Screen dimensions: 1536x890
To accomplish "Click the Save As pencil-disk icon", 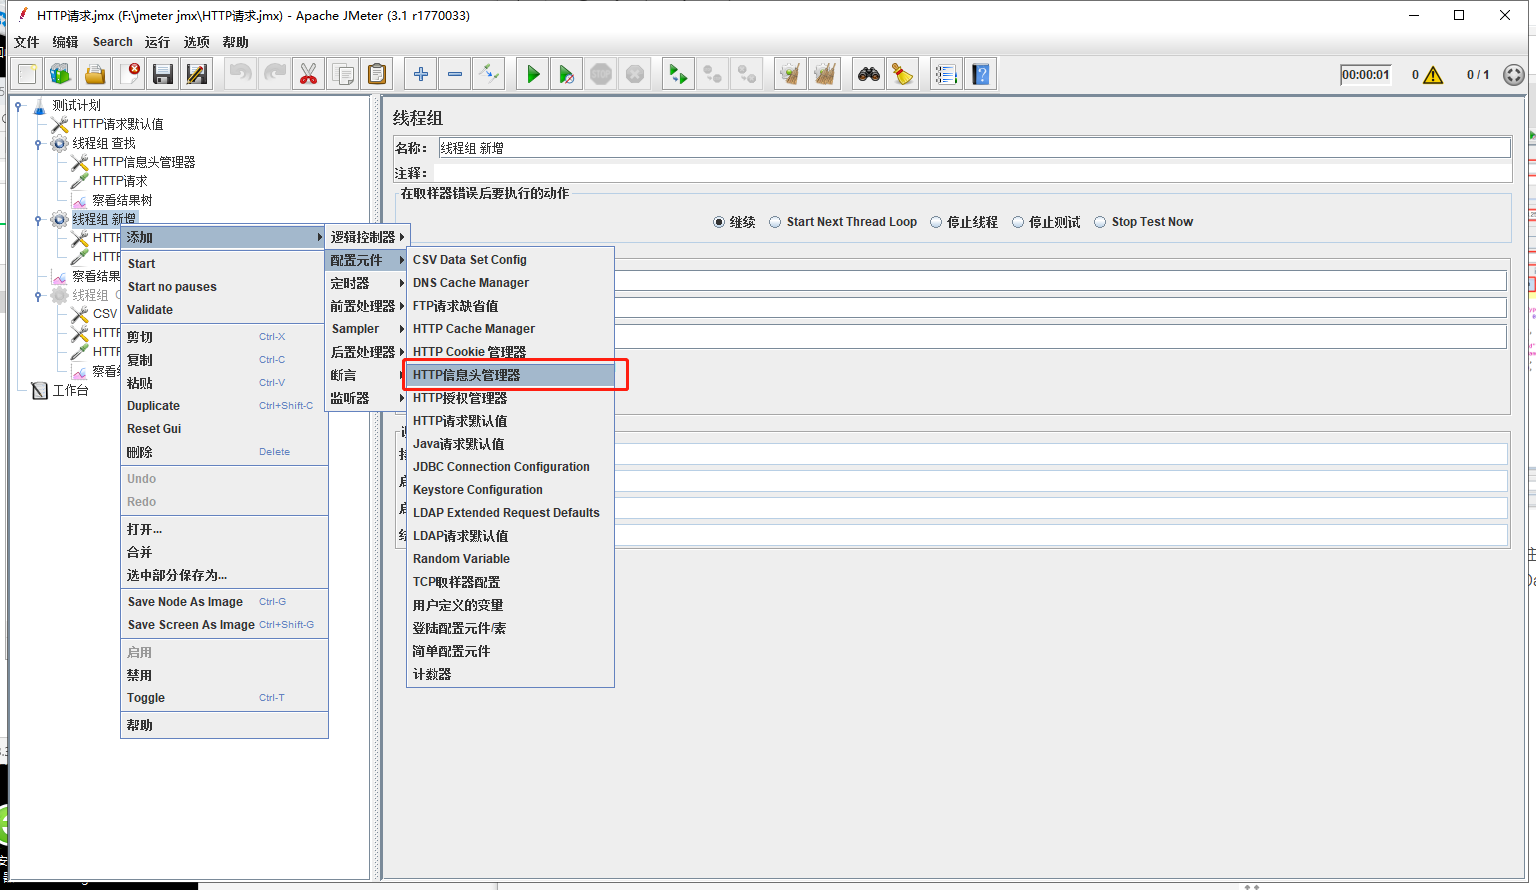I will tap(197, 74).
